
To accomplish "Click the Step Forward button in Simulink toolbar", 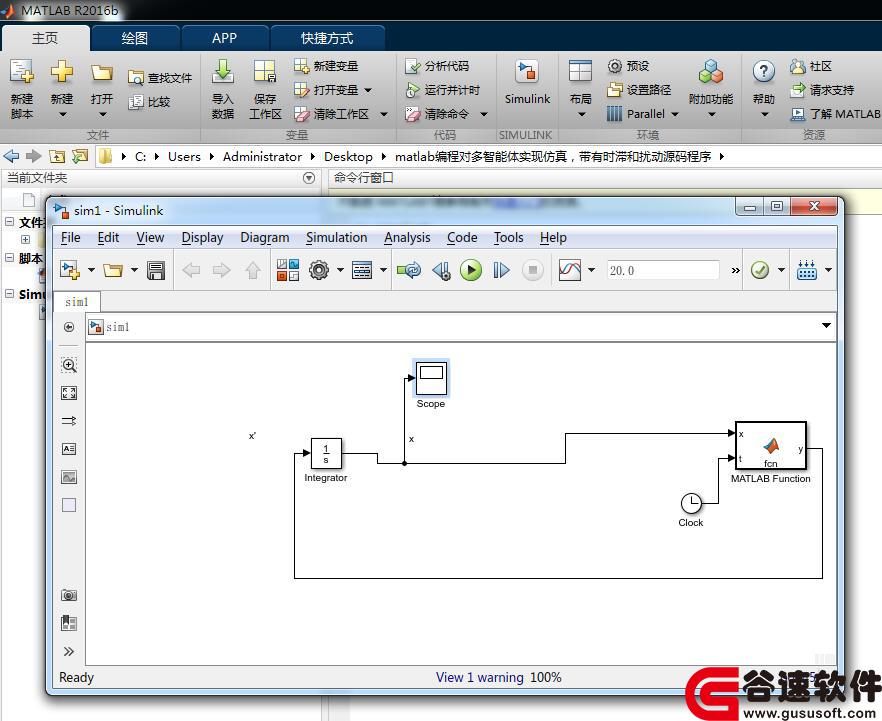I will click(x=501, y=271).
